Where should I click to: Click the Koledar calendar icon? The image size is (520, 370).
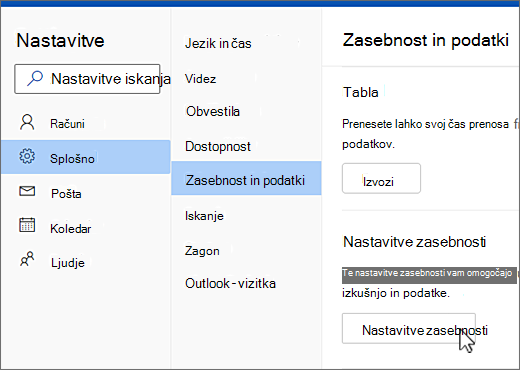click(27, 225)
